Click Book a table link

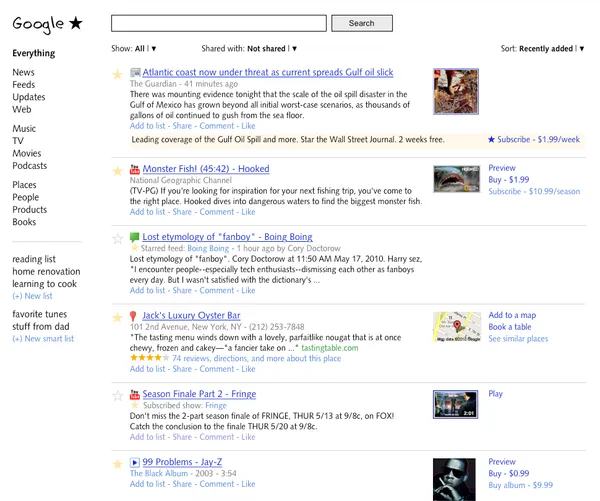(x=510, y=327)
